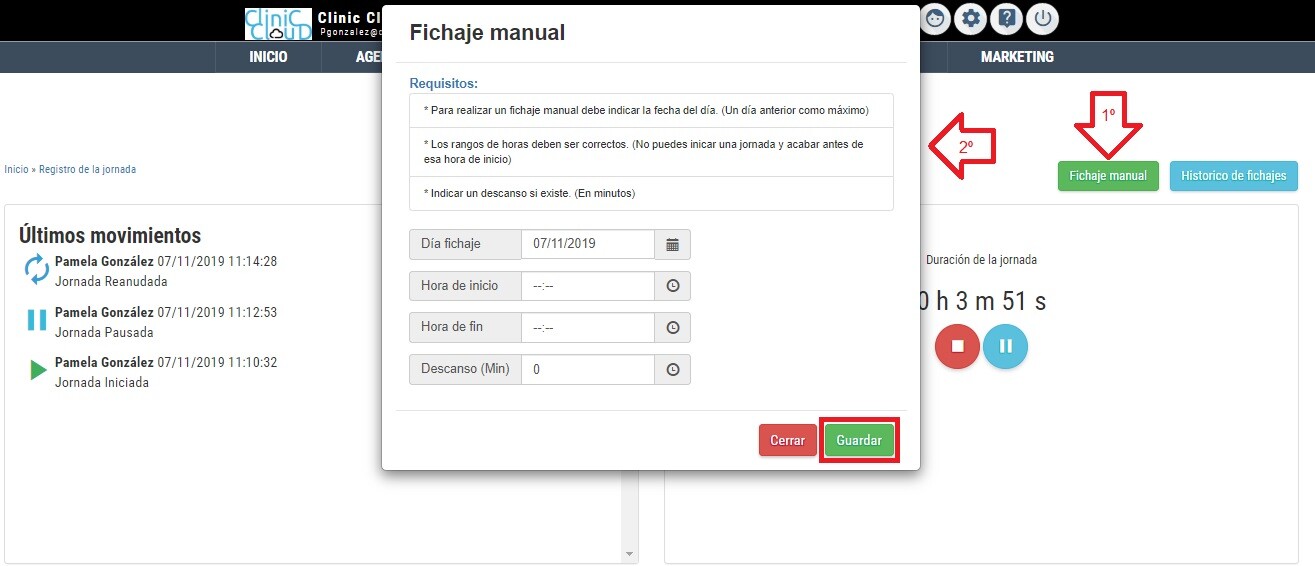Open the settings gear icon in header
This screenshot has height=566, width=1315.
point(970,19)
